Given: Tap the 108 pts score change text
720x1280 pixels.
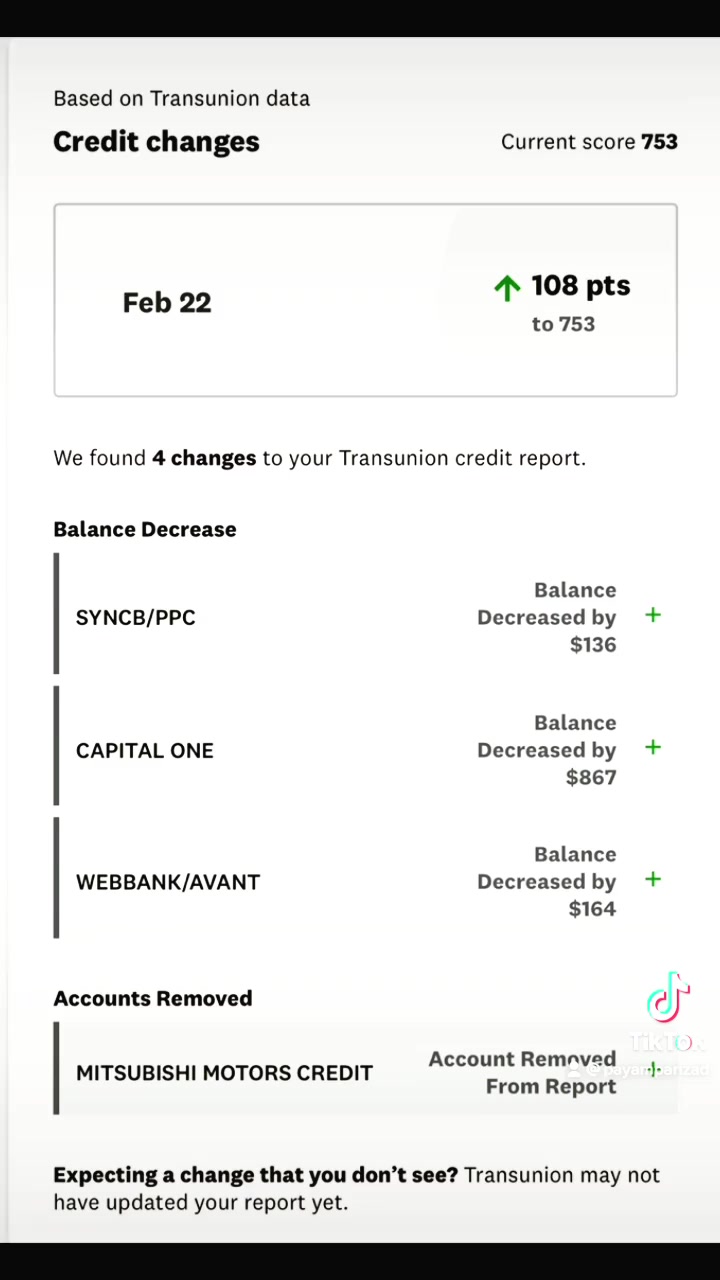Looking at the screenshot, I should click(x=581, y=286).
